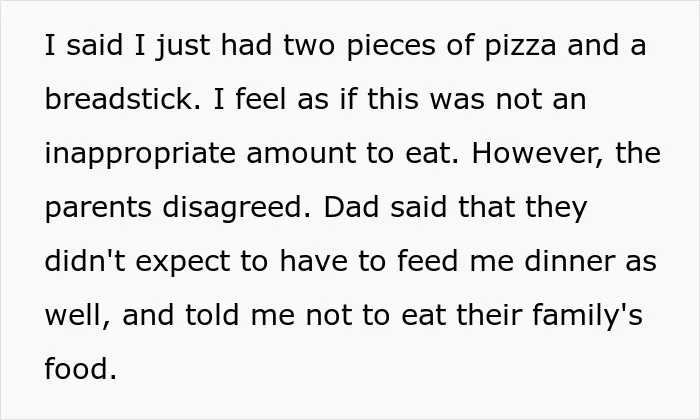The image size is (700, 420).
Task: Click the word "family's"
Action: (587, 316)
